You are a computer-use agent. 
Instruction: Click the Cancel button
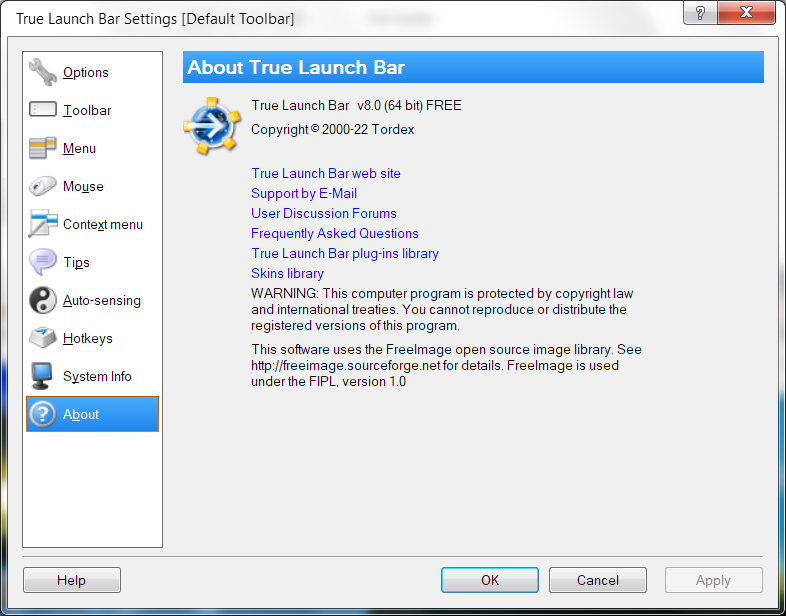(x=598, y=580)
